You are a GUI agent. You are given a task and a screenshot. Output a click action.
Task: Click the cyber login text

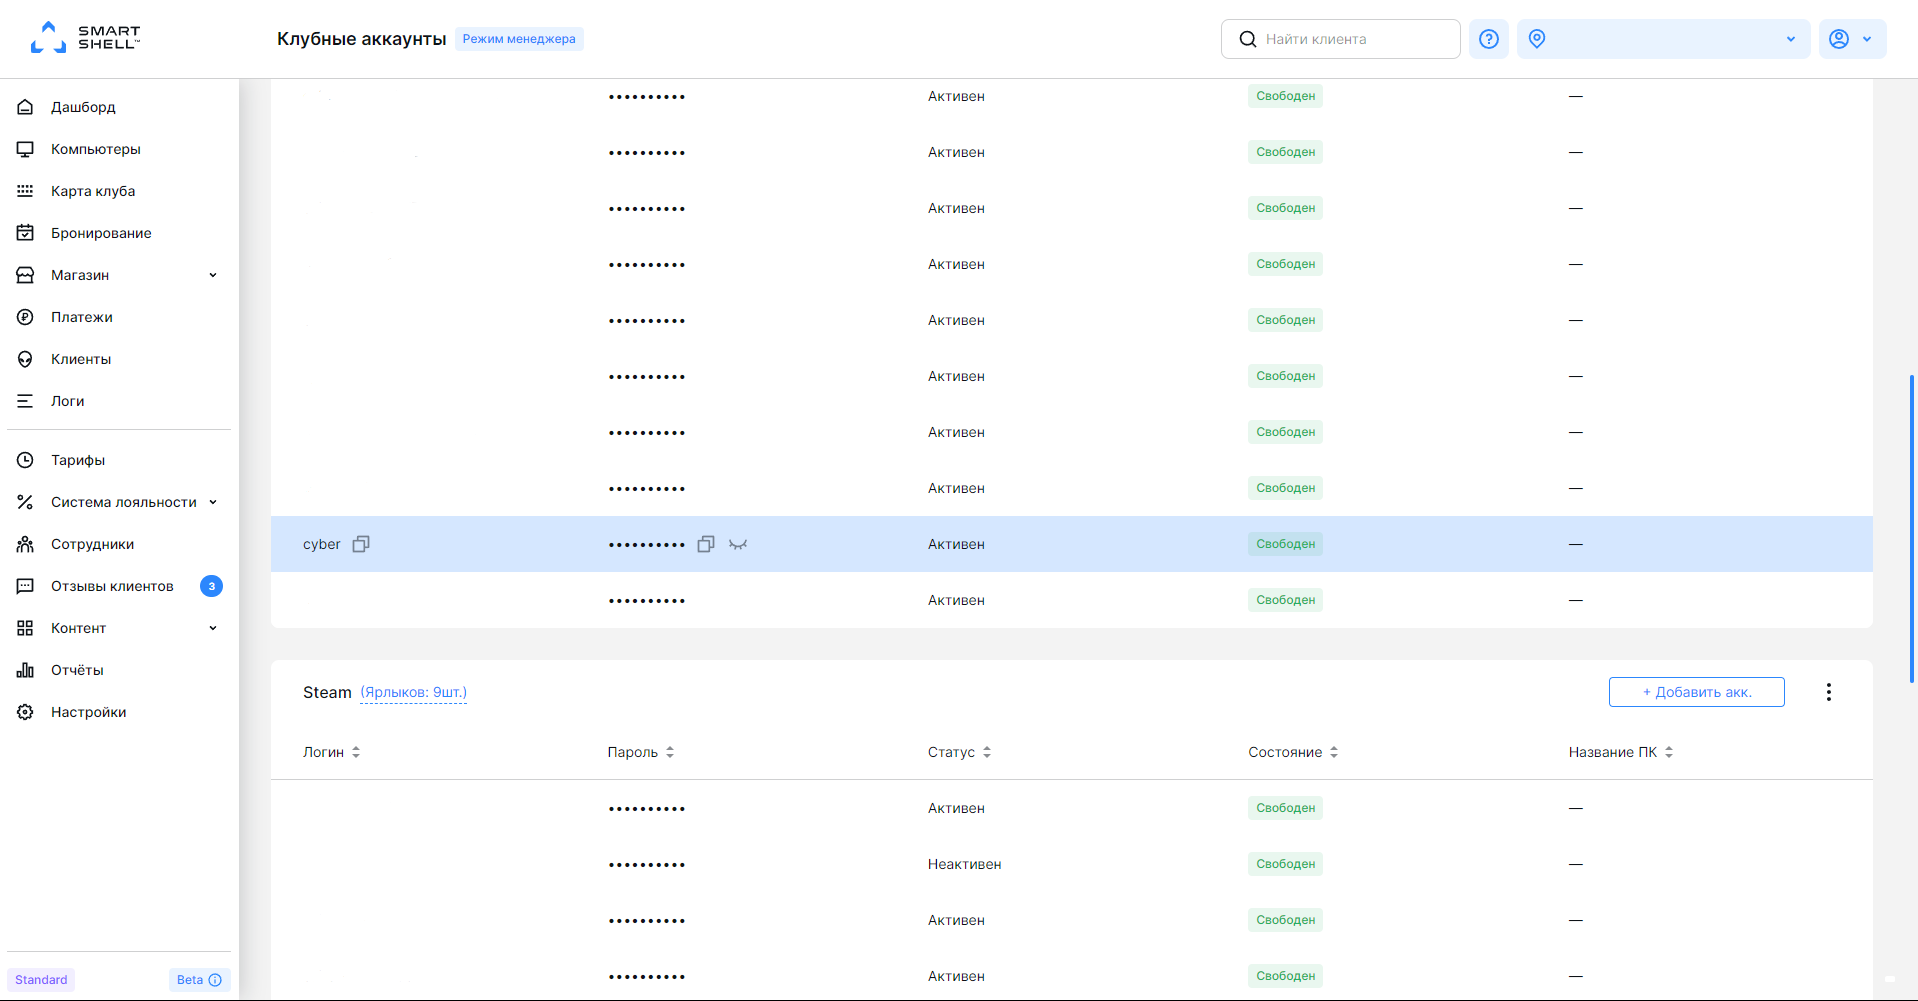pyautogui.click(x=321, y=544)
